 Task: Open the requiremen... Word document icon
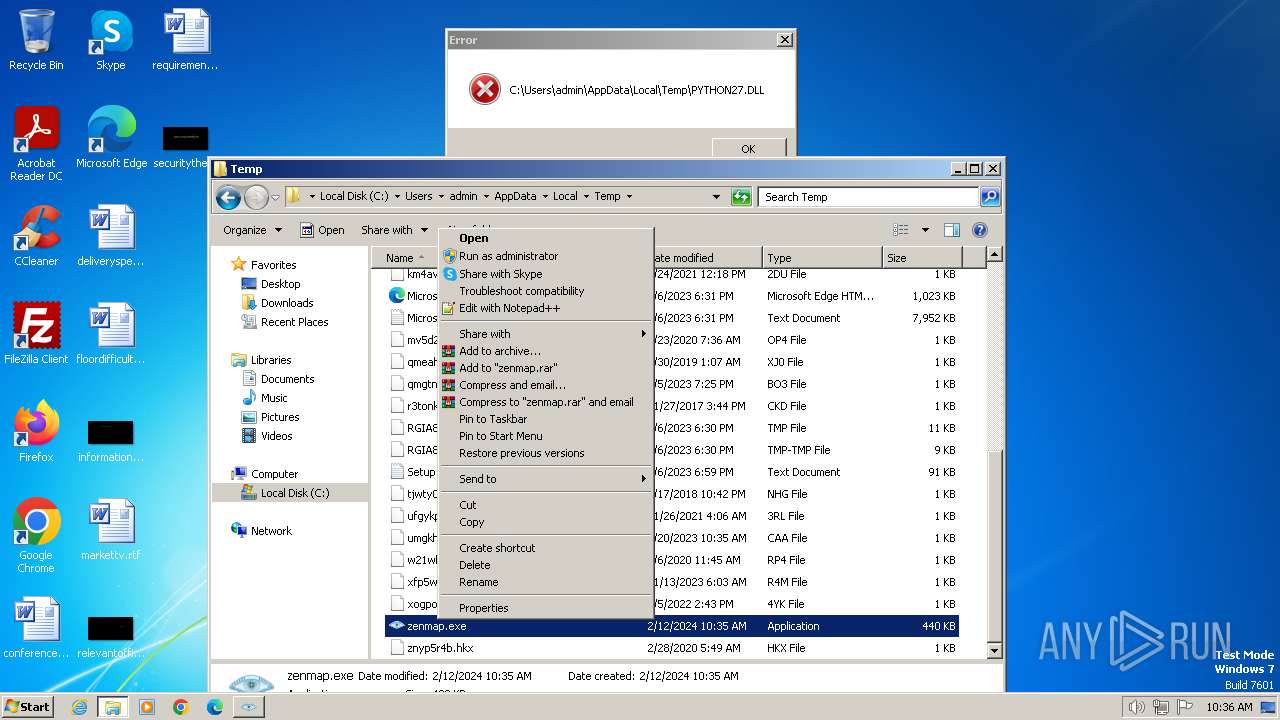click(185, 40)
